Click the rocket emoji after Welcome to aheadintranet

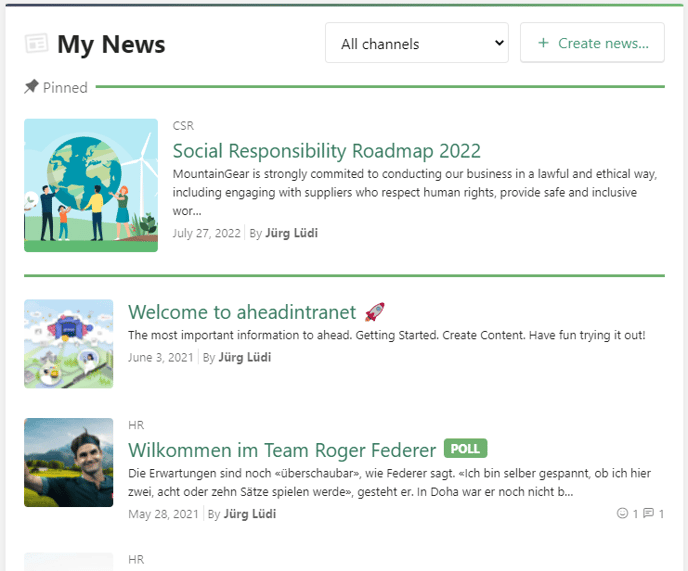point(375,312)
